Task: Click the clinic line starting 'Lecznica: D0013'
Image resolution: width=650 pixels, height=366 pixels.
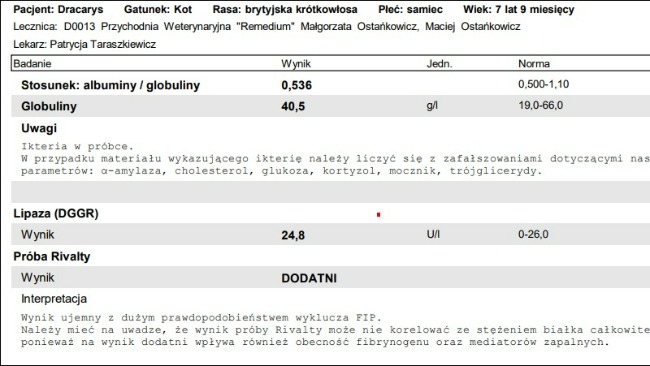Action: click(267, 27)
